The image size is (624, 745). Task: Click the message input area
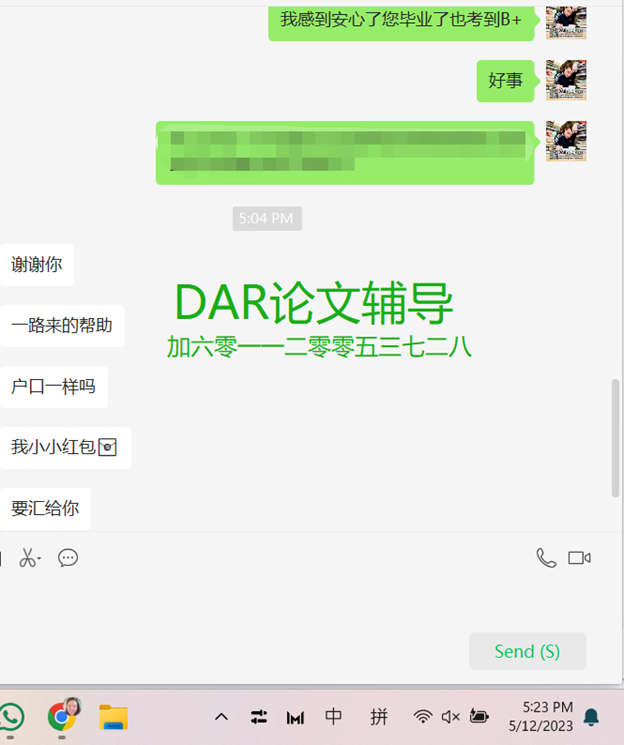(x=304, y=601)
